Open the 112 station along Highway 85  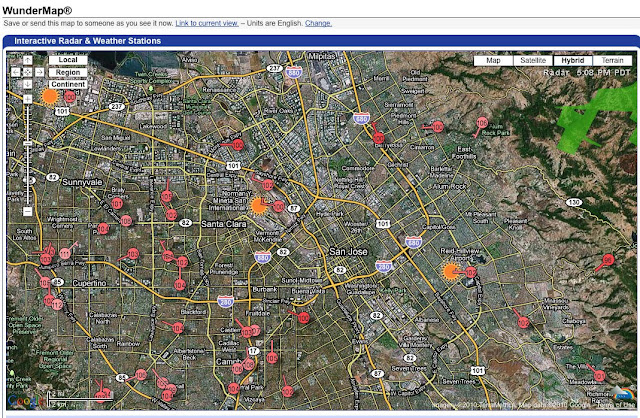(57, 304)
